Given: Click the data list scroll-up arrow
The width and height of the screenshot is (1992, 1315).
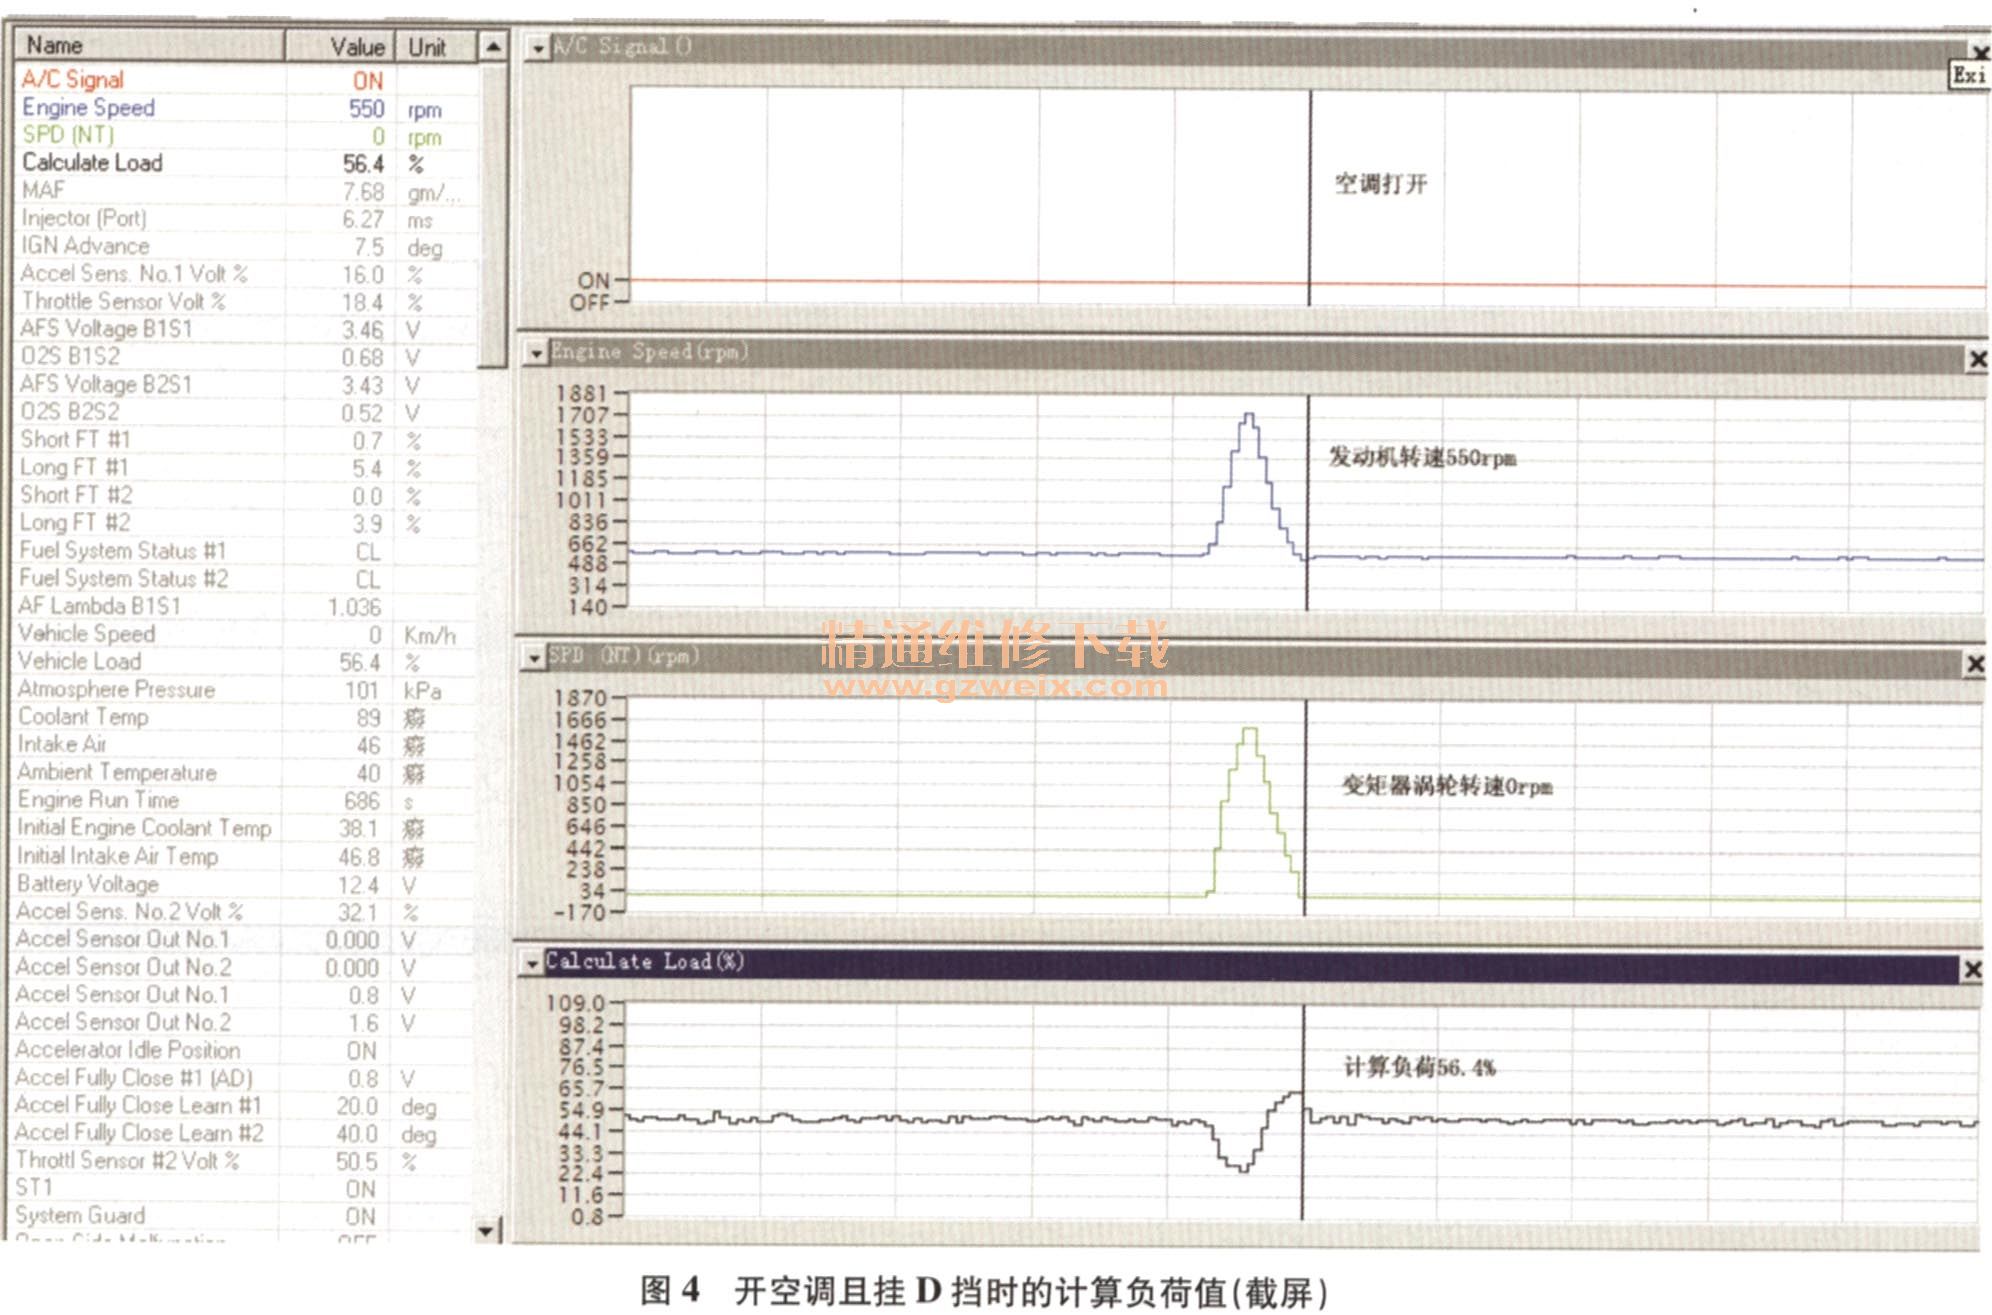Looking at the screenshot, I should tap(493, 47).
